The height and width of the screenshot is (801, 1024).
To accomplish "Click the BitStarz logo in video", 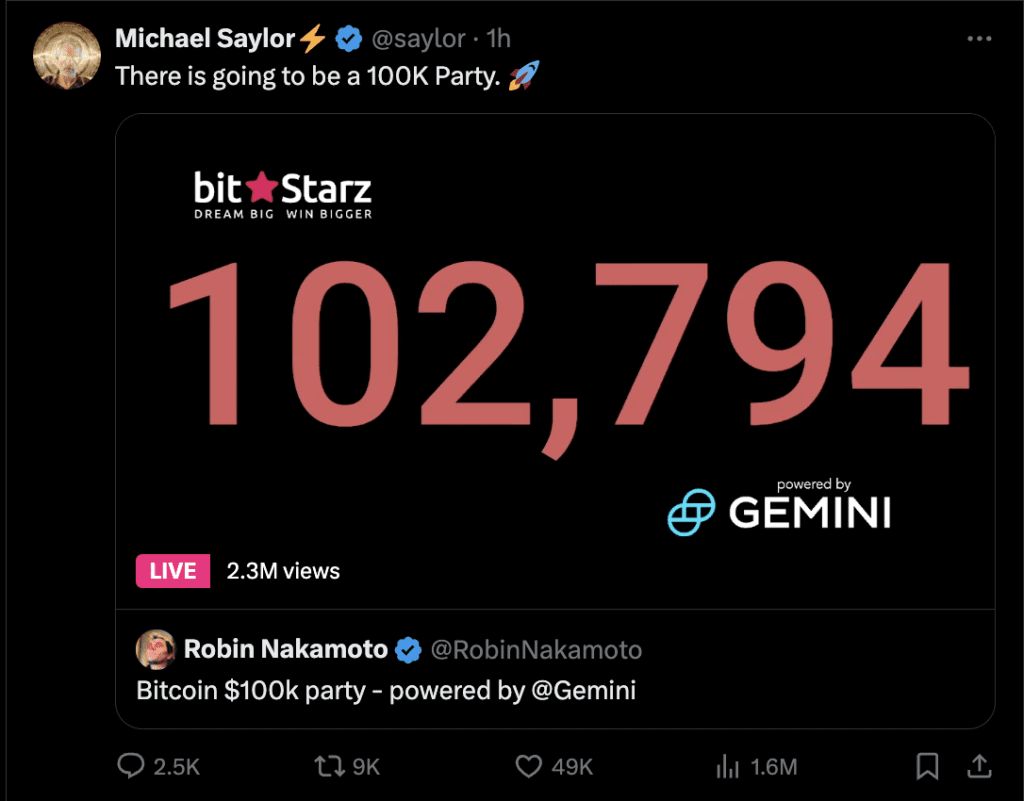I will 282,195.
